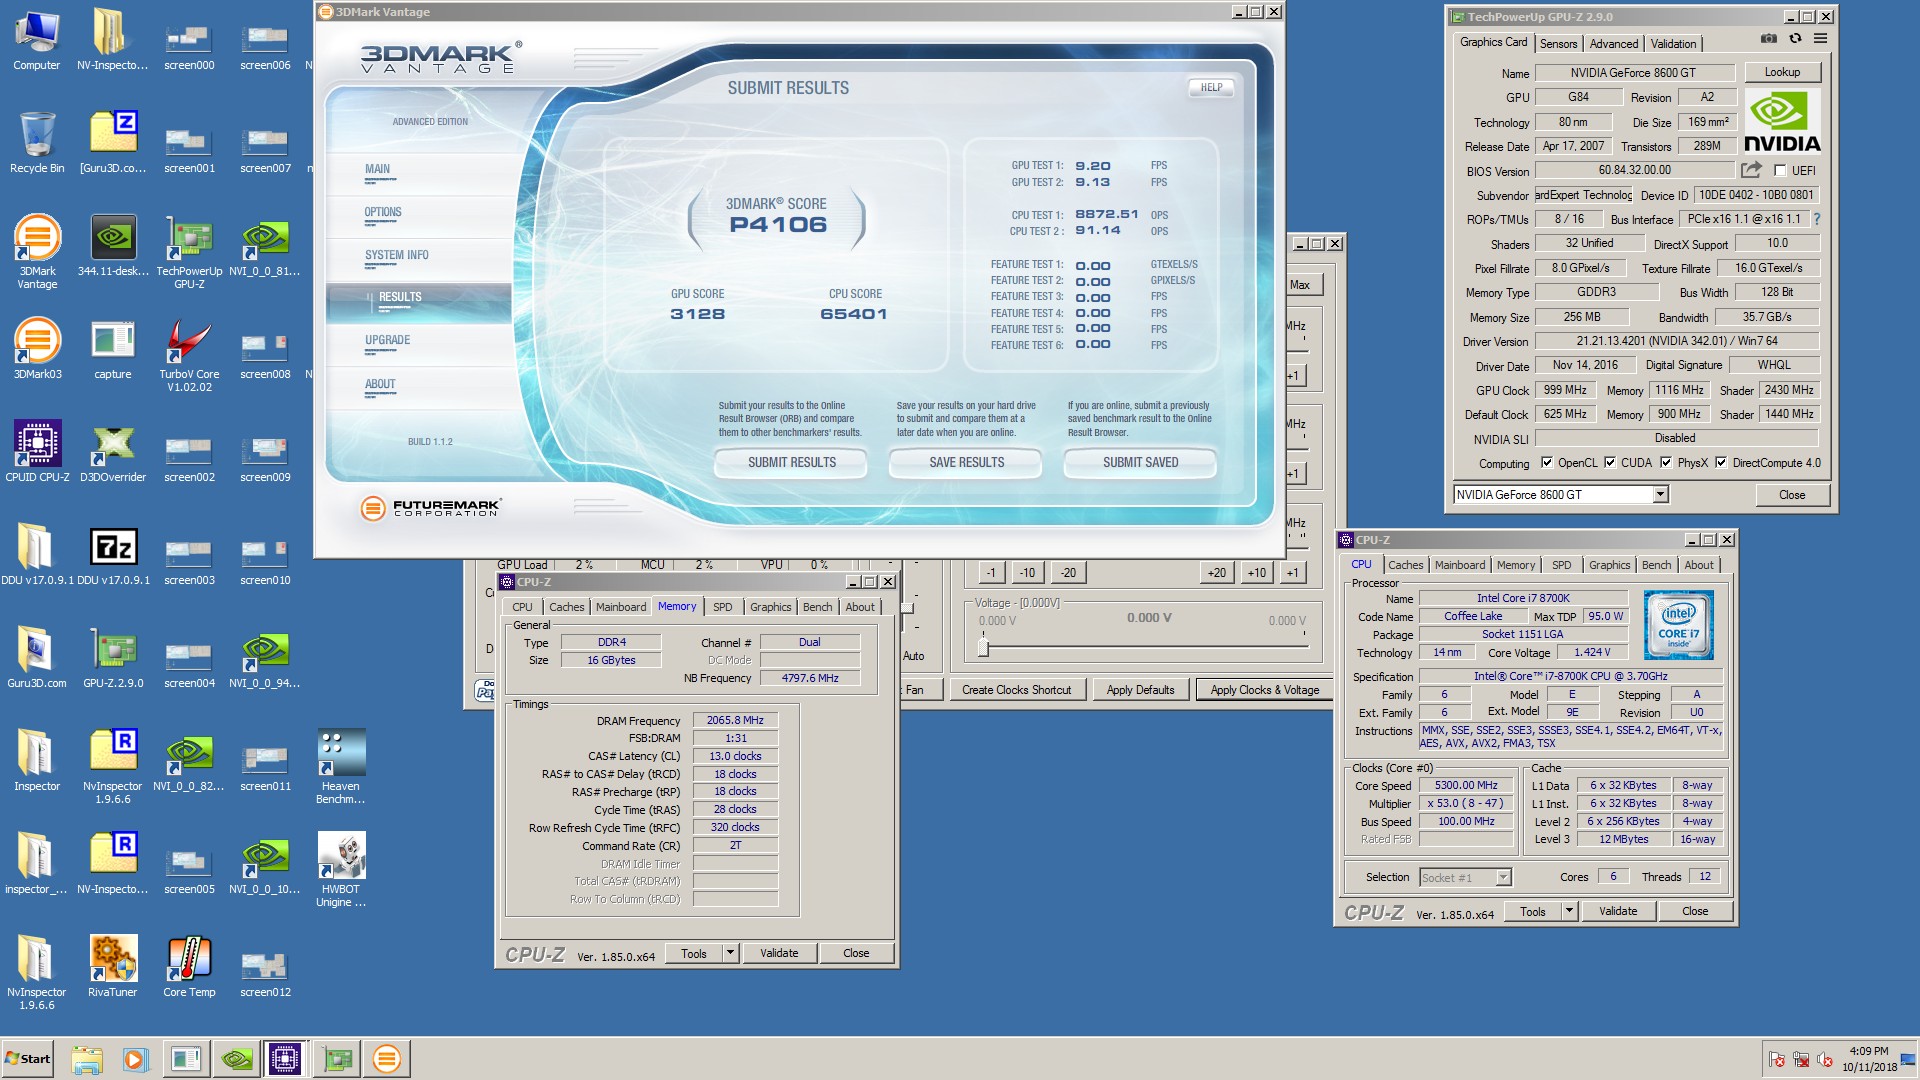Open Mainboard tab in CPU-Z processor window
This screenshot has width=1920, height=1080.
(x=1460, y=565)
